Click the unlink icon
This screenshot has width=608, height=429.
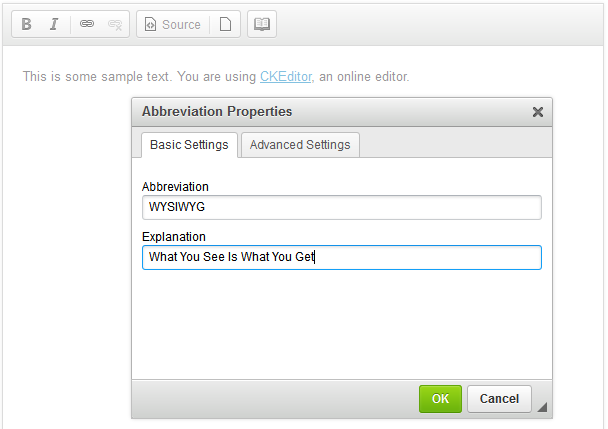click(115, 24)
